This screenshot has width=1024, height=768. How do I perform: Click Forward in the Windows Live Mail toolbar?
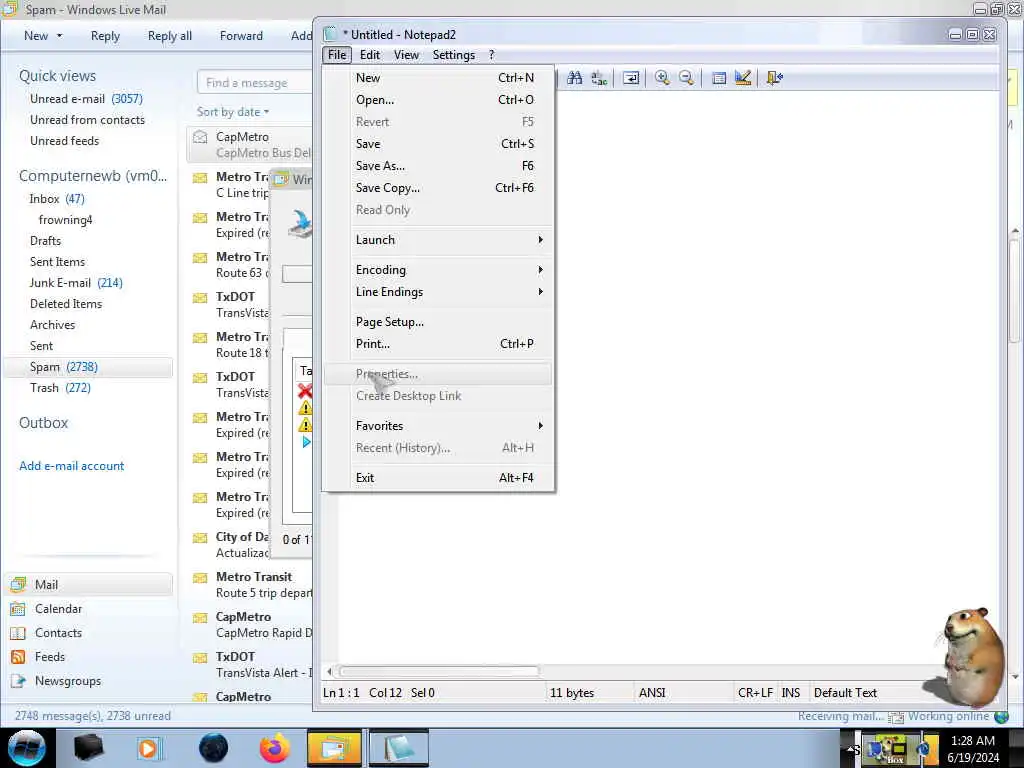(x=241, y=36)
